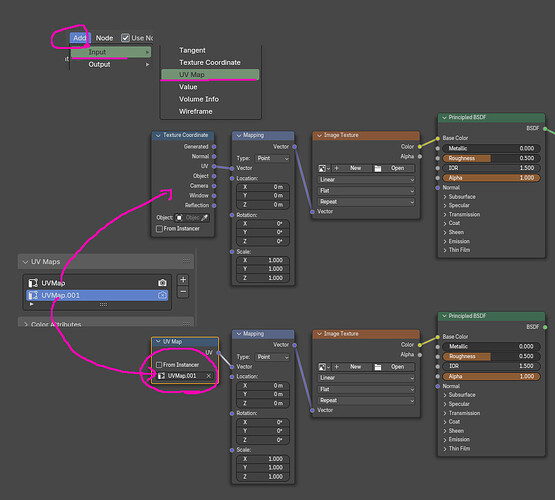Click the UV output socket of Texture Coordinate

pos(214,166)
